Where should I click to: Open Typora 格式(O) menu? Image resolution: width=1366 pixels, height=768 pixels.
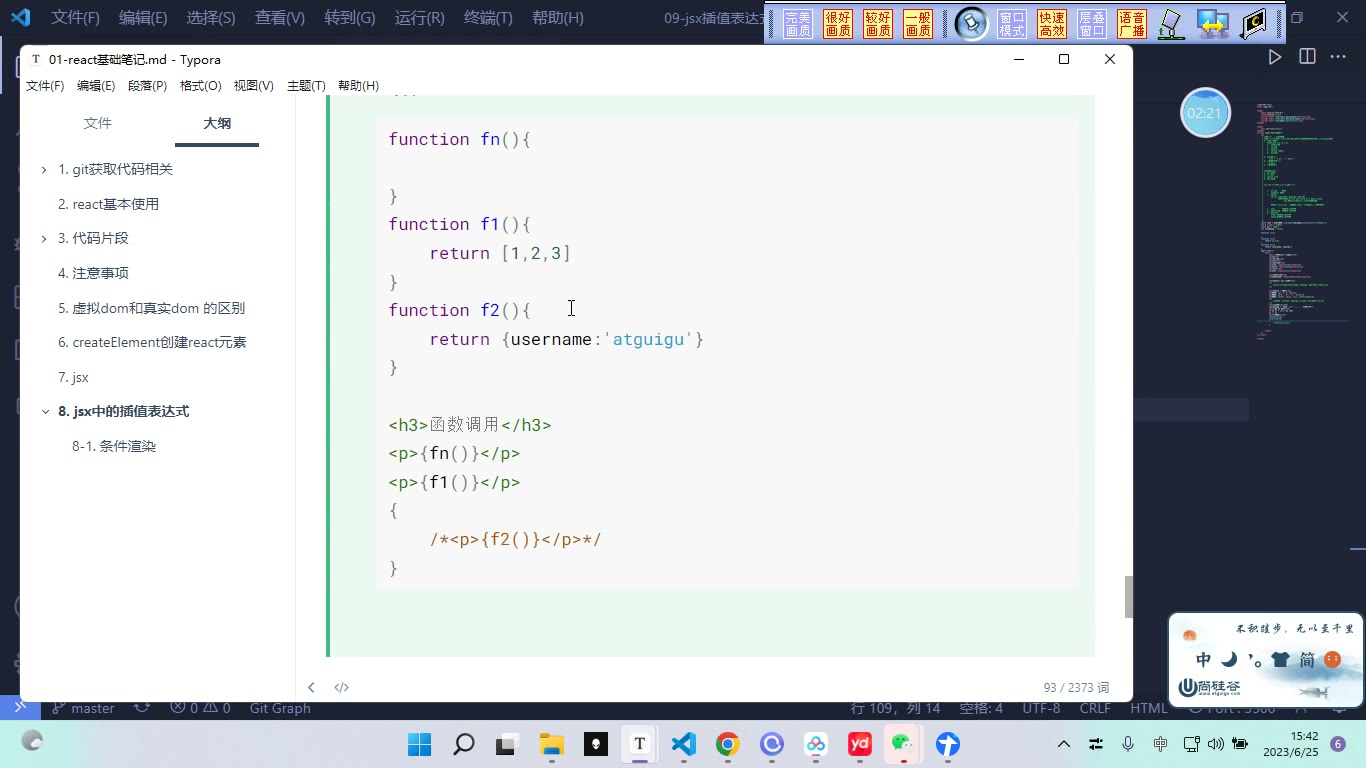click(x=200, y=86)
